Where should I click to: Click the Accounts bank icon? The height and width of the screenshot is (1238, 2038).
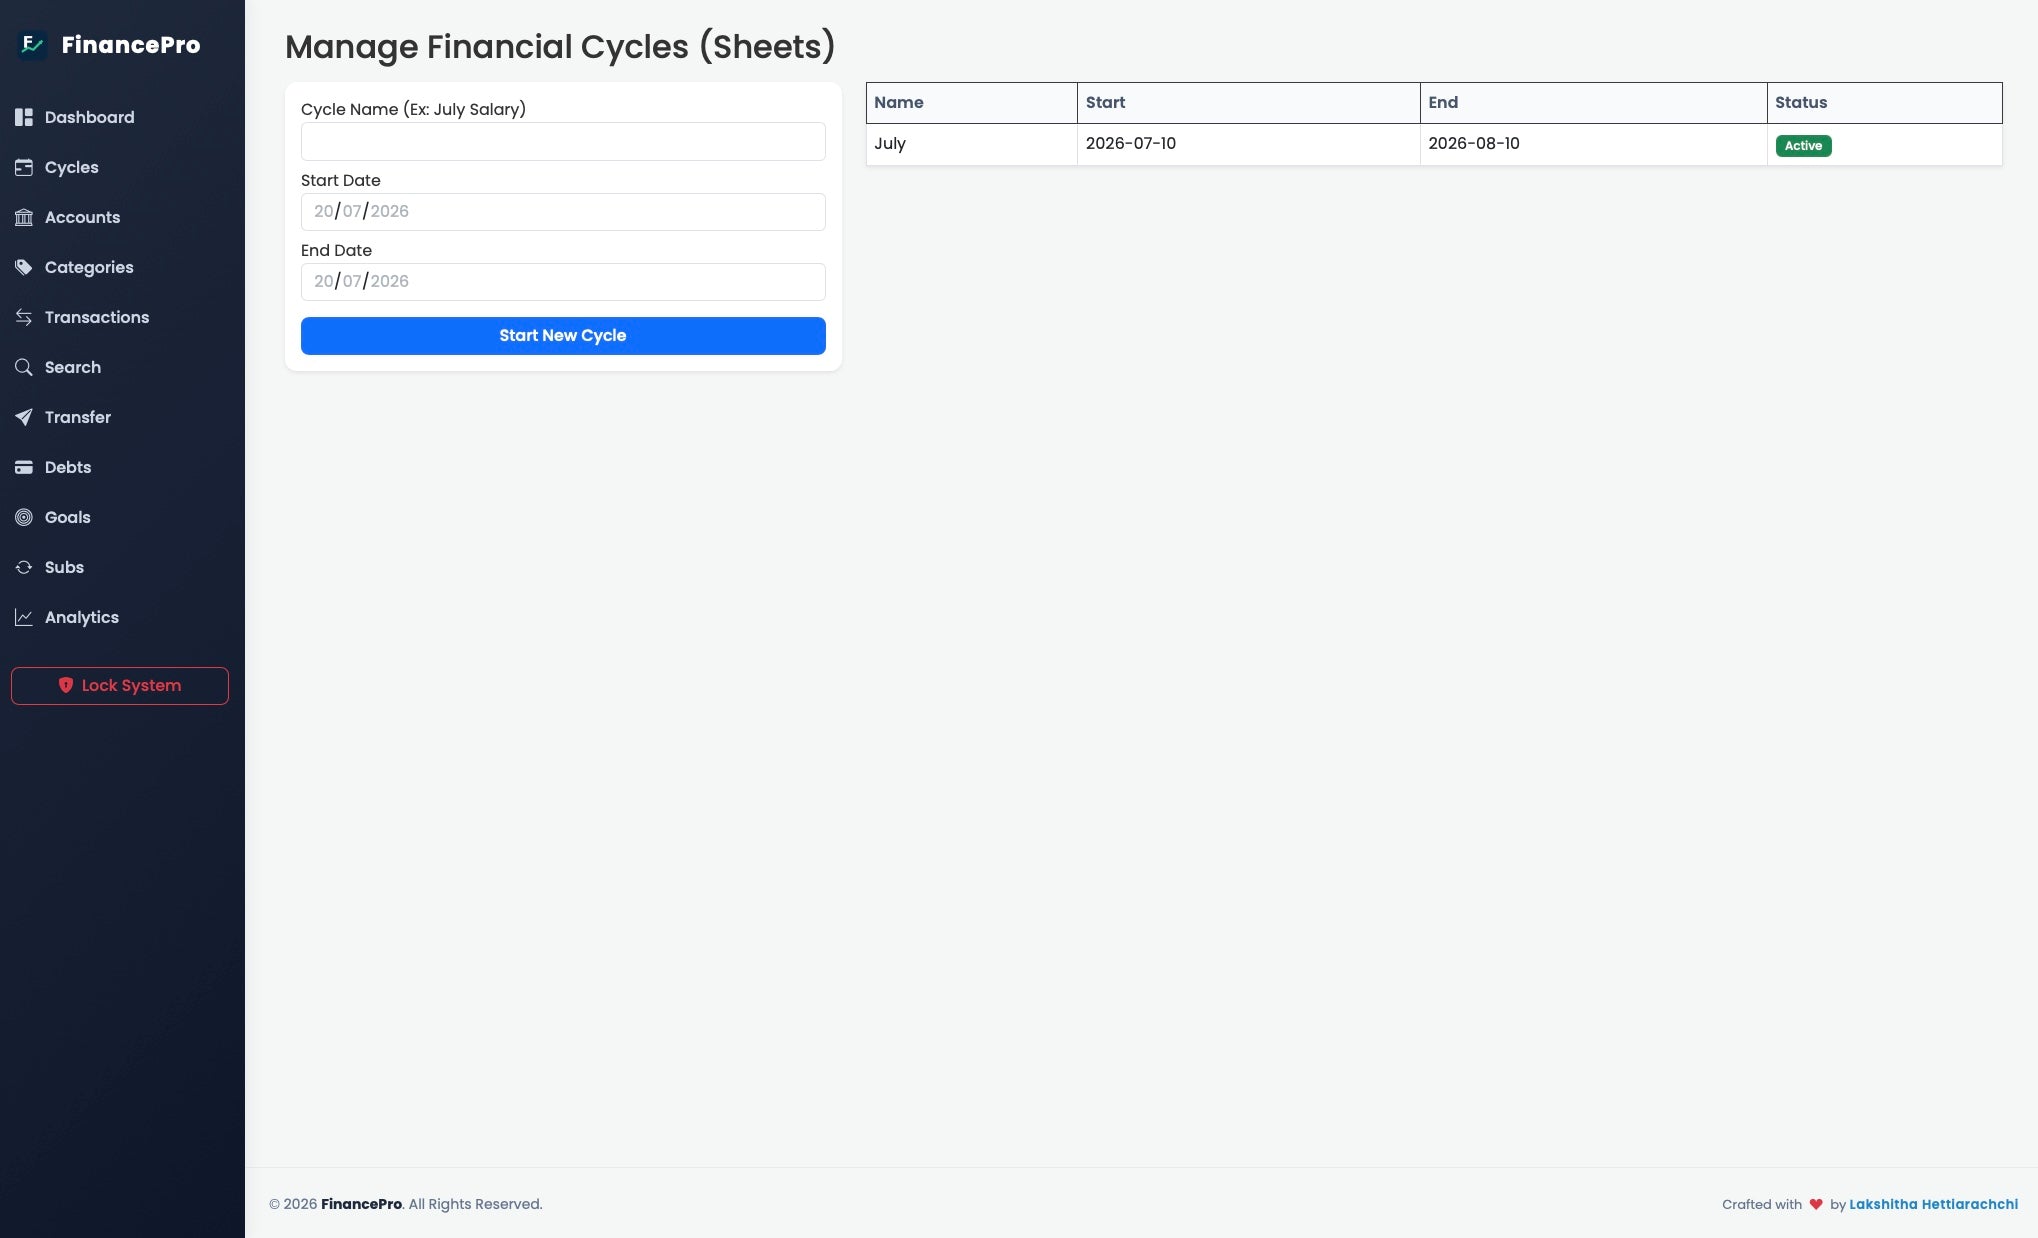pyautogui.click(x=24, y=217)
